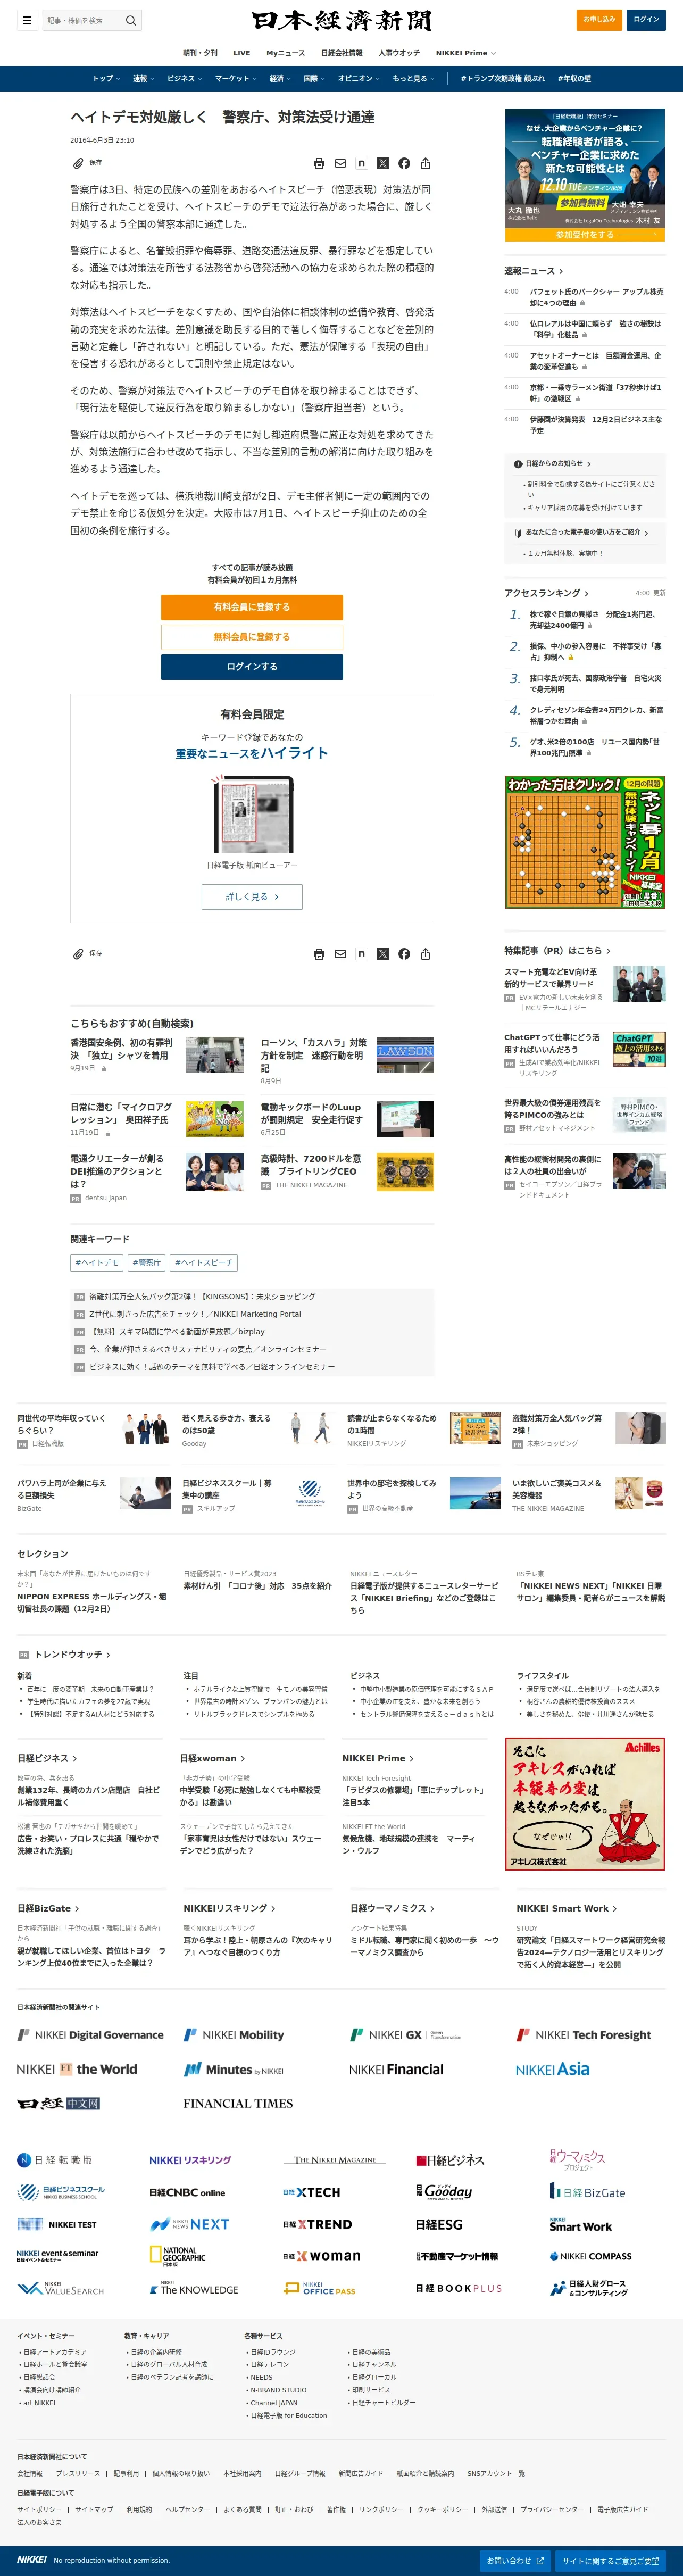The image size is (683, 2576).
Task: Expand the オピニオン navigation dropdown
Action: point(359,78)
